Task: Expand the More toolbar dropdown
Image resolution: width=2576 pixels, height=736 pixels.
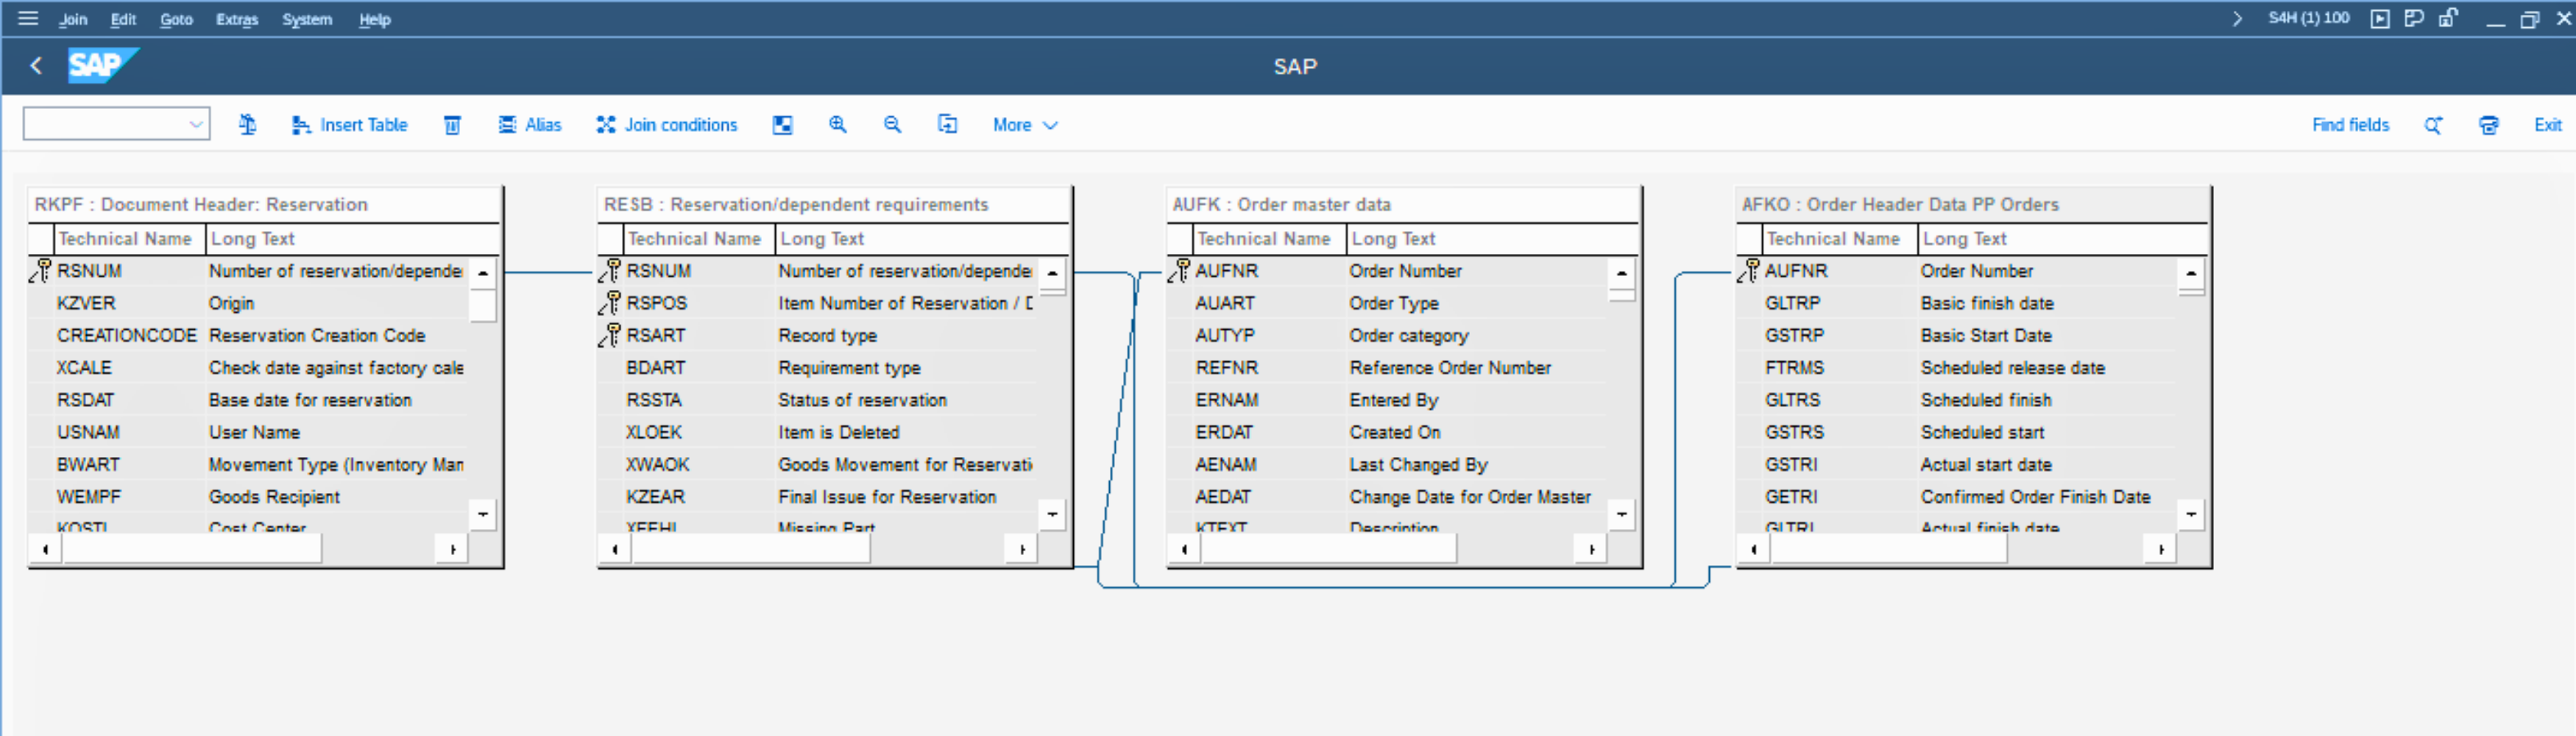Action: 1024,125
